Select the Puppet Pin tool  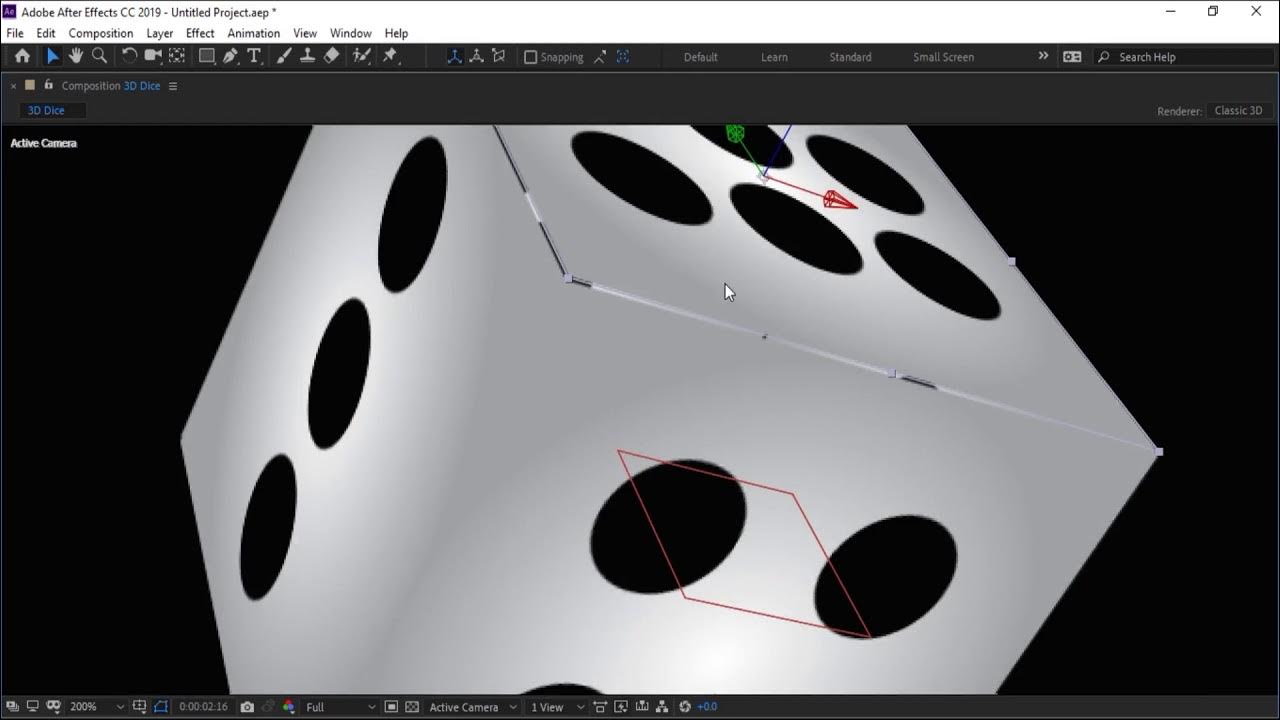coord(391,57)
